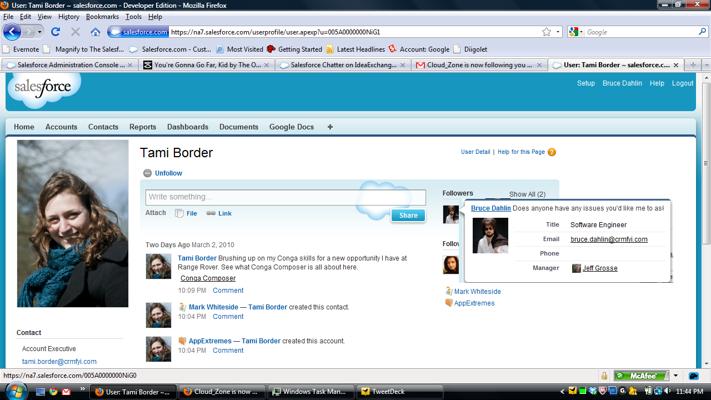
Task: Click Tami Border's large profile photo
Action: point(72,222)
